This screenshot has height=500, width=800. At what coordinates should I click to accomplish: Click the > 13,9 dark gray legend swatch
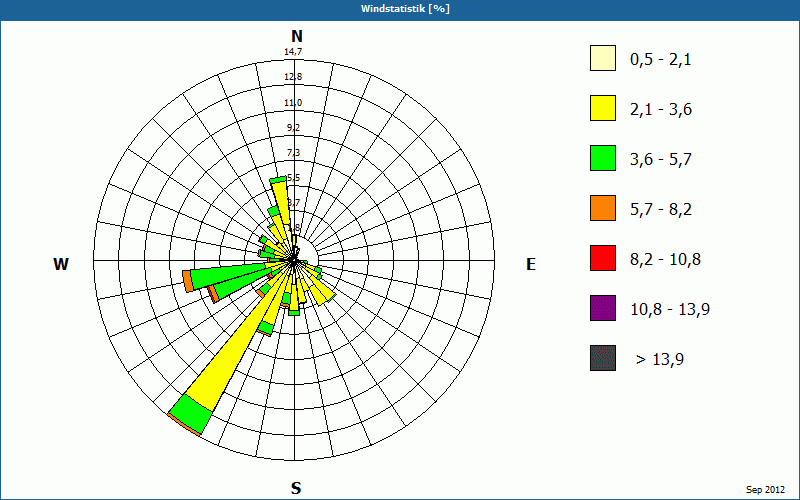[x=603, y=358]
